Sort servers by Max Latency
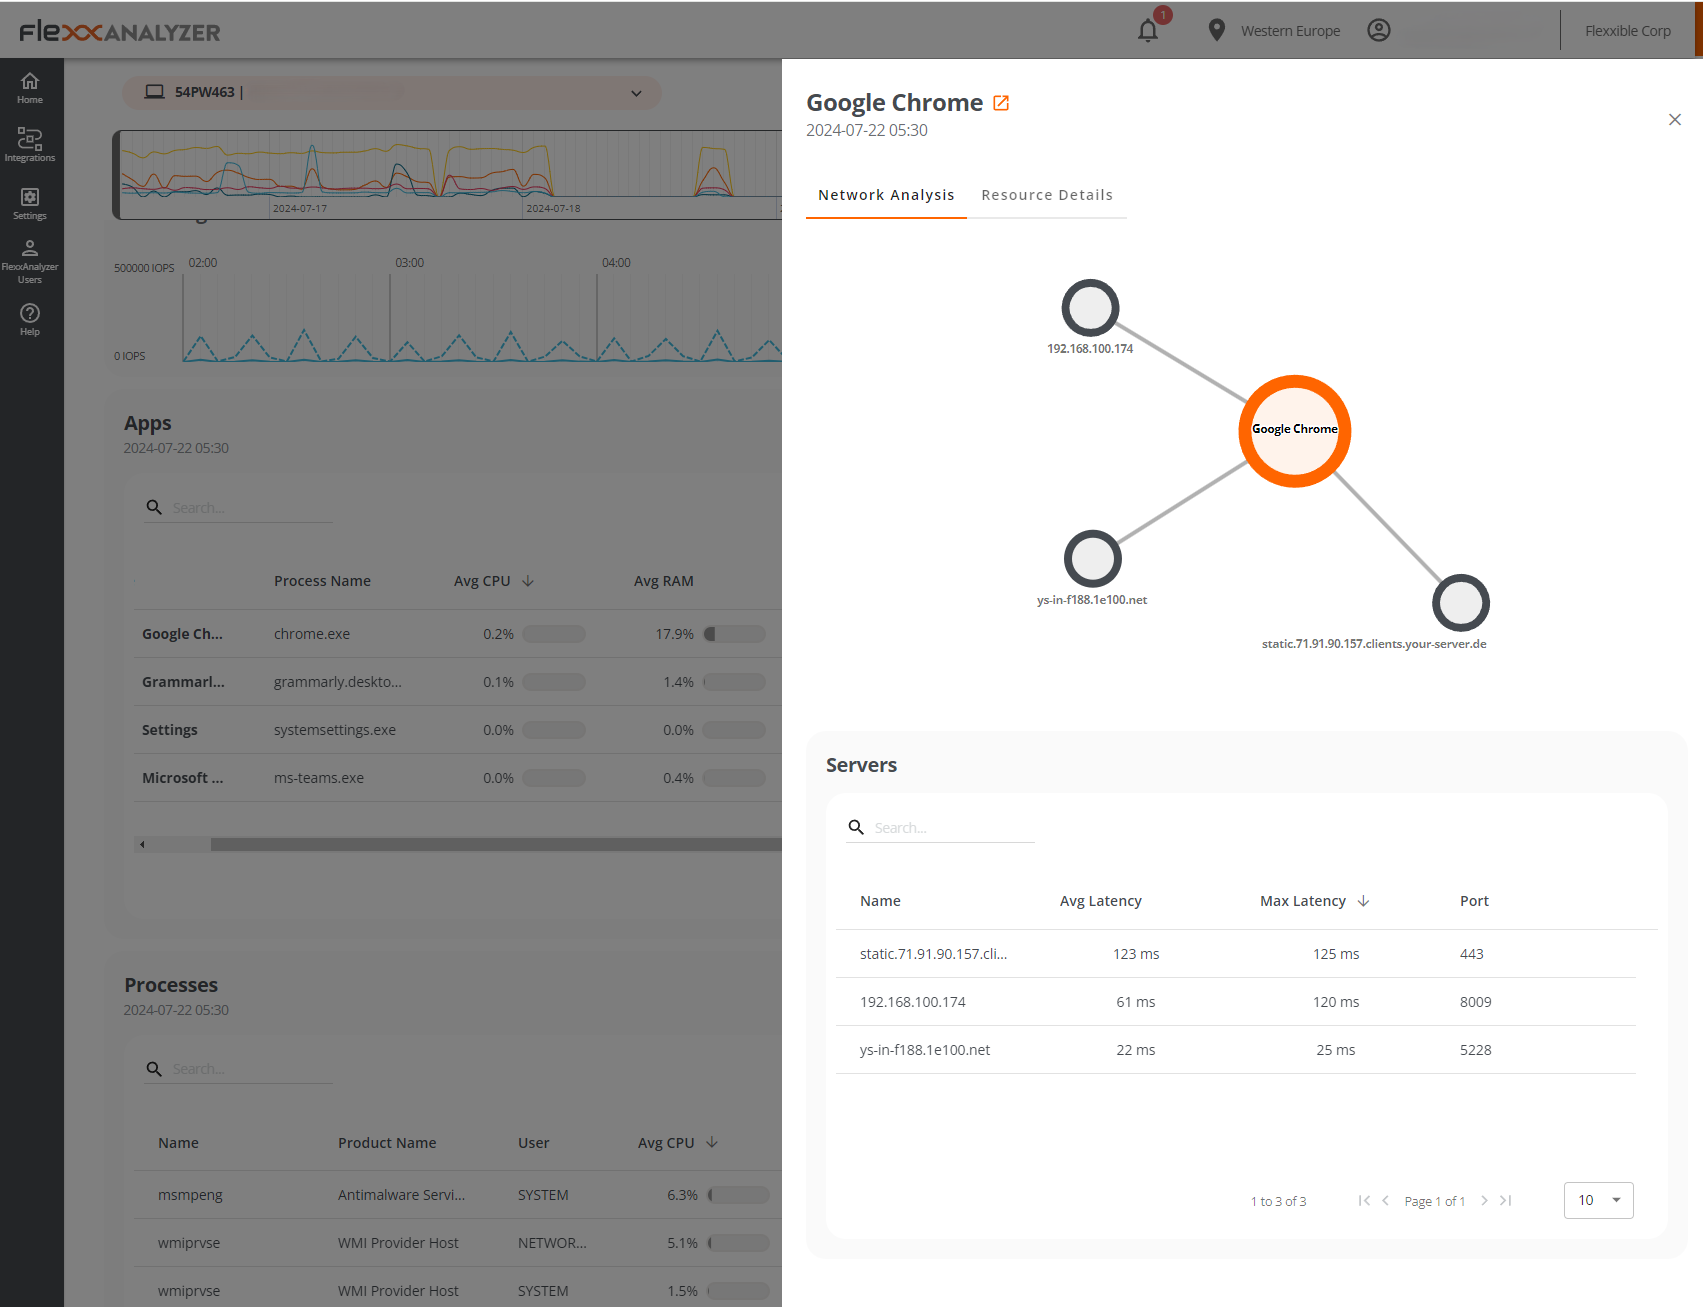This screenshot has width=1703, height=1307. coord(1313,900)
